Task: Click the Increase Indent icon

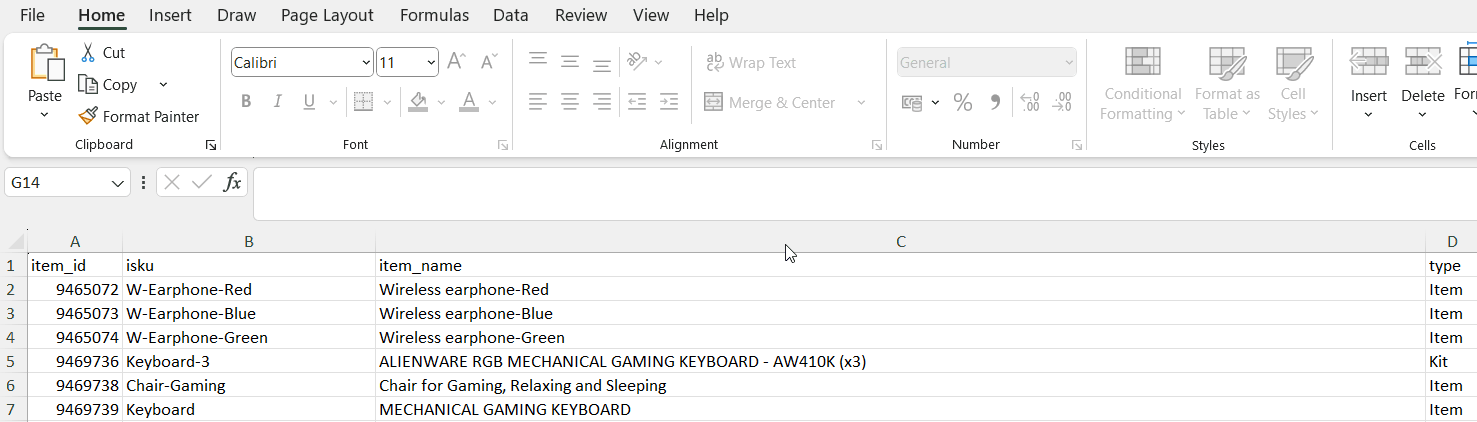Action: [669, 102]
